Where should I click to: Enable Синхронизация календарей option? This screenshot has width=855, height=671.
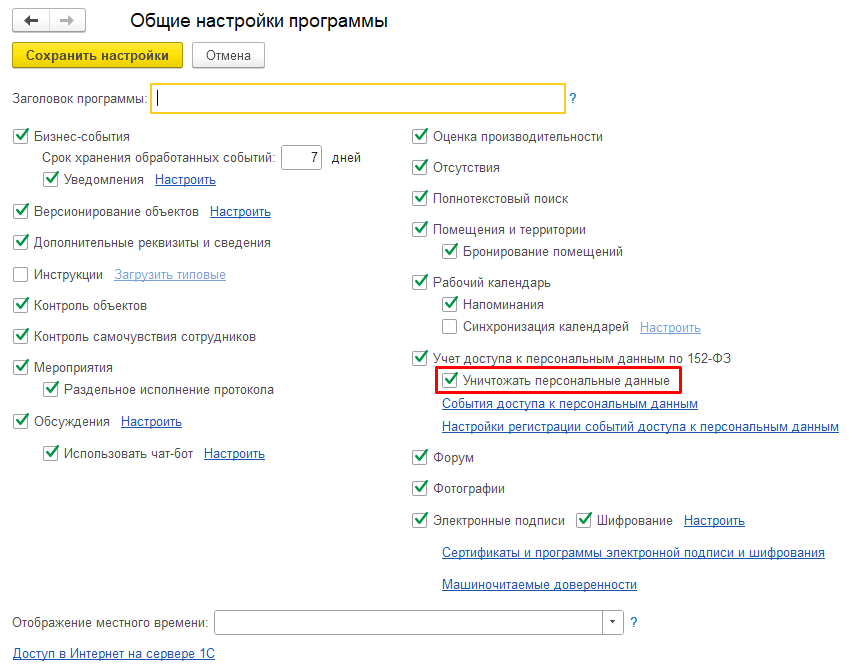(450, 327)
